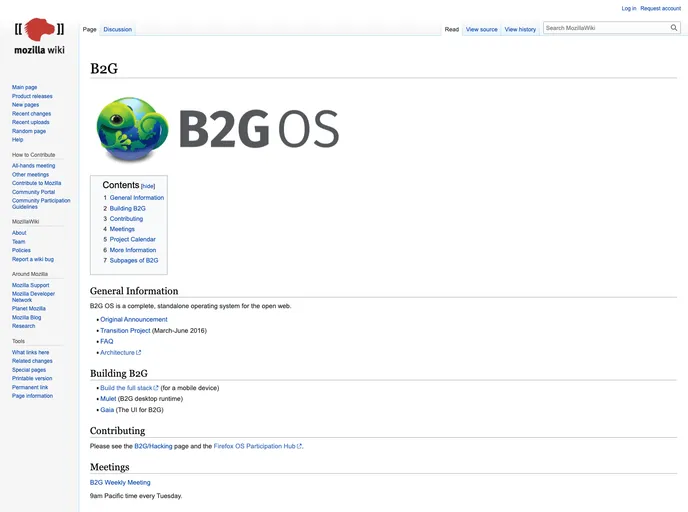
Task: Open the Policies sidebar link
Action: [21, 251]
